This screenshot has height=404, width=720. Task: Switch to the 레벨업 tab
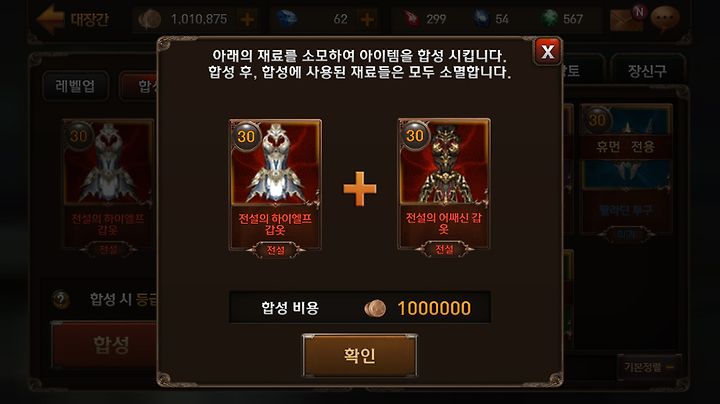[76, 86]
